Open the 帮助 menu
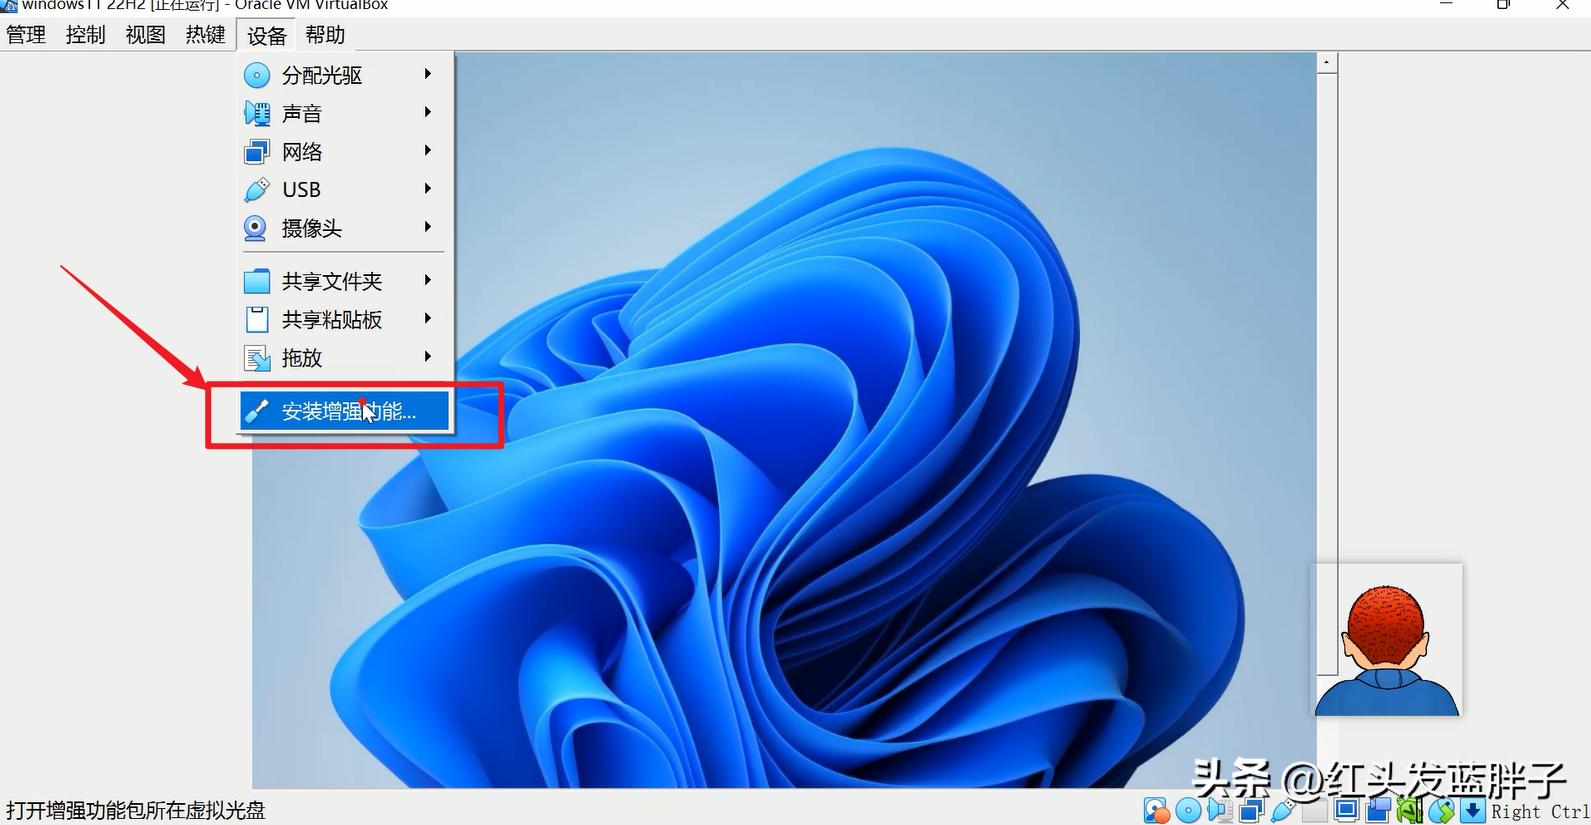1591x825 pixels. click(326, 35)
